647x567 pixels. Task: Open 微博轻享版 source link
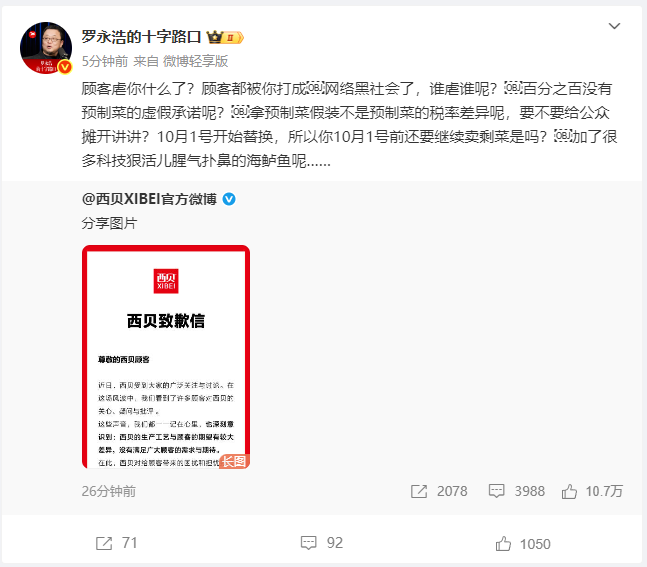196,61
